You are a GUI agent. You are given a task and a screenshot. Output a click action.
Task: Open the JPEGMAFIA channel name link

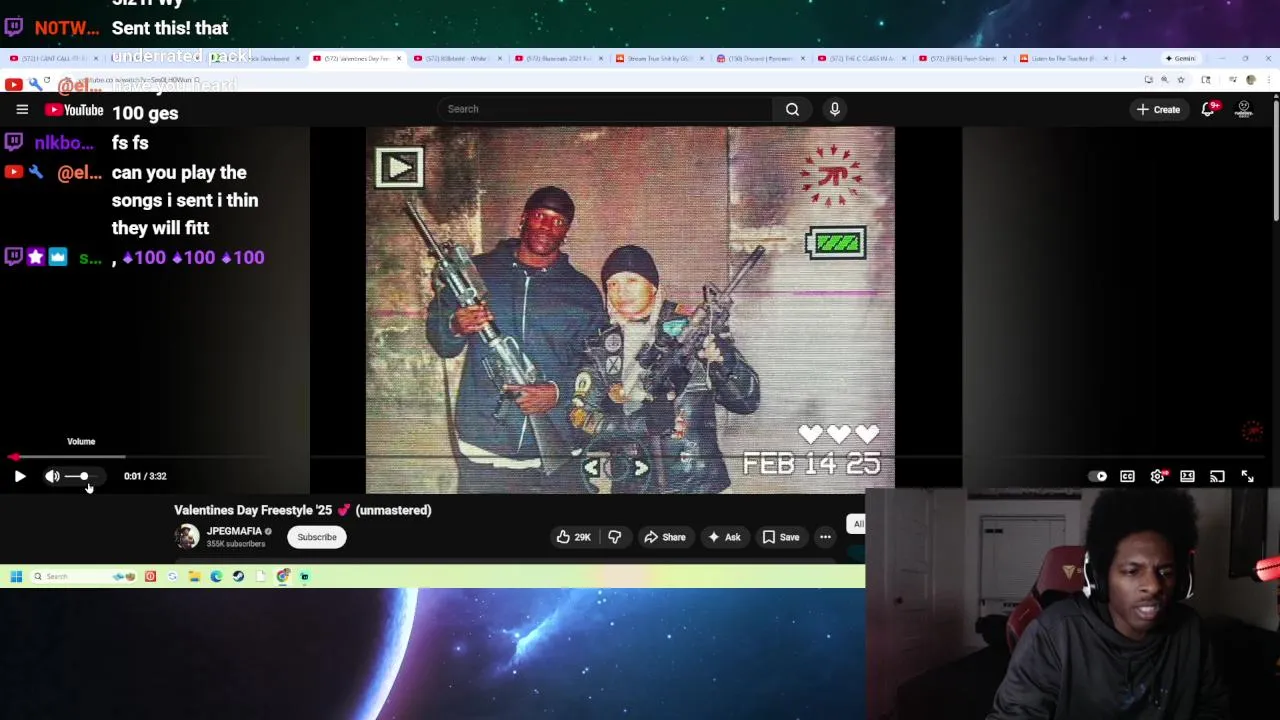[234, 531]
